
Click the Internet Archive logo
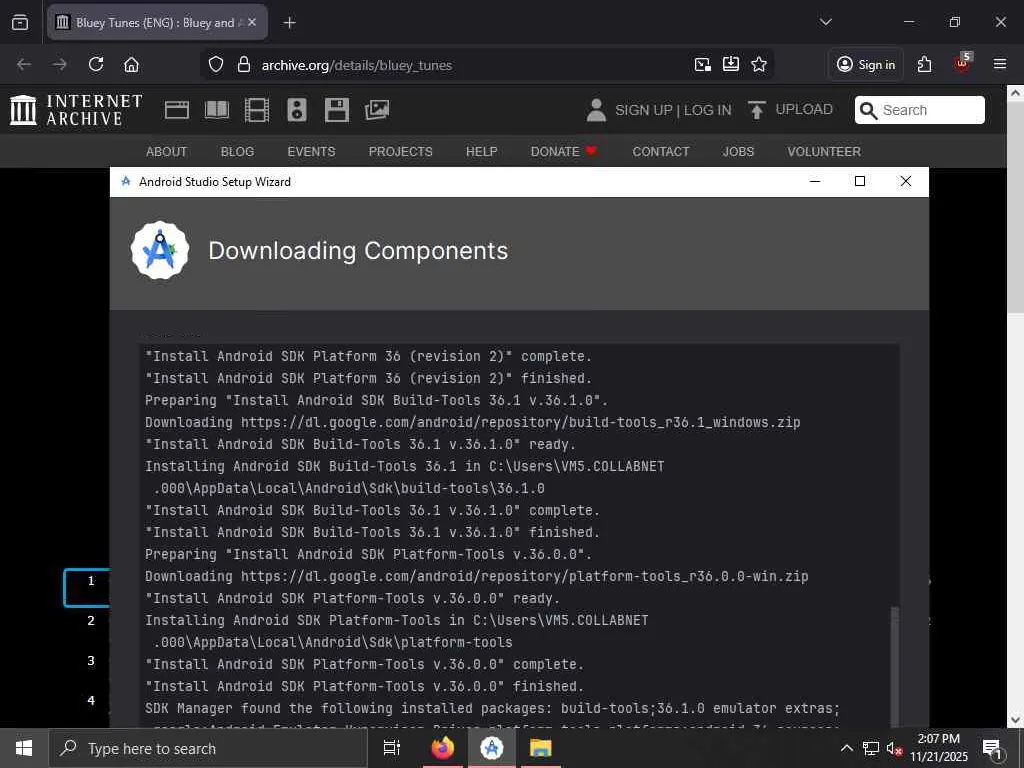coord(76,110)
